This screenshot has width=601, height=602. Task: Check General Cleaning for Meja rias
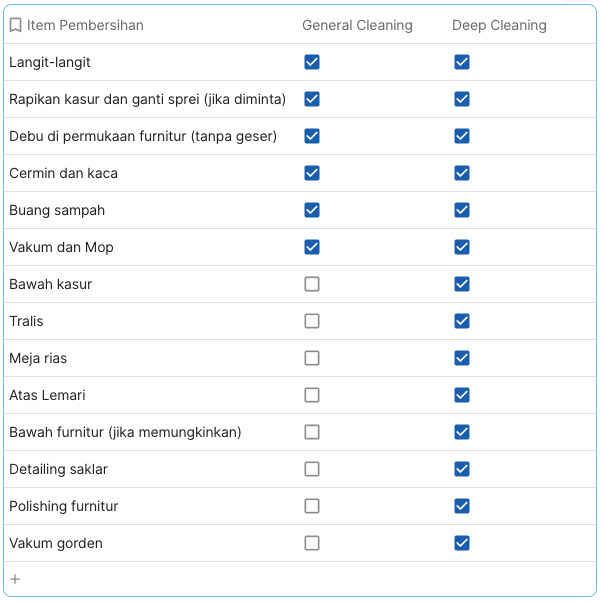point(312,358)
